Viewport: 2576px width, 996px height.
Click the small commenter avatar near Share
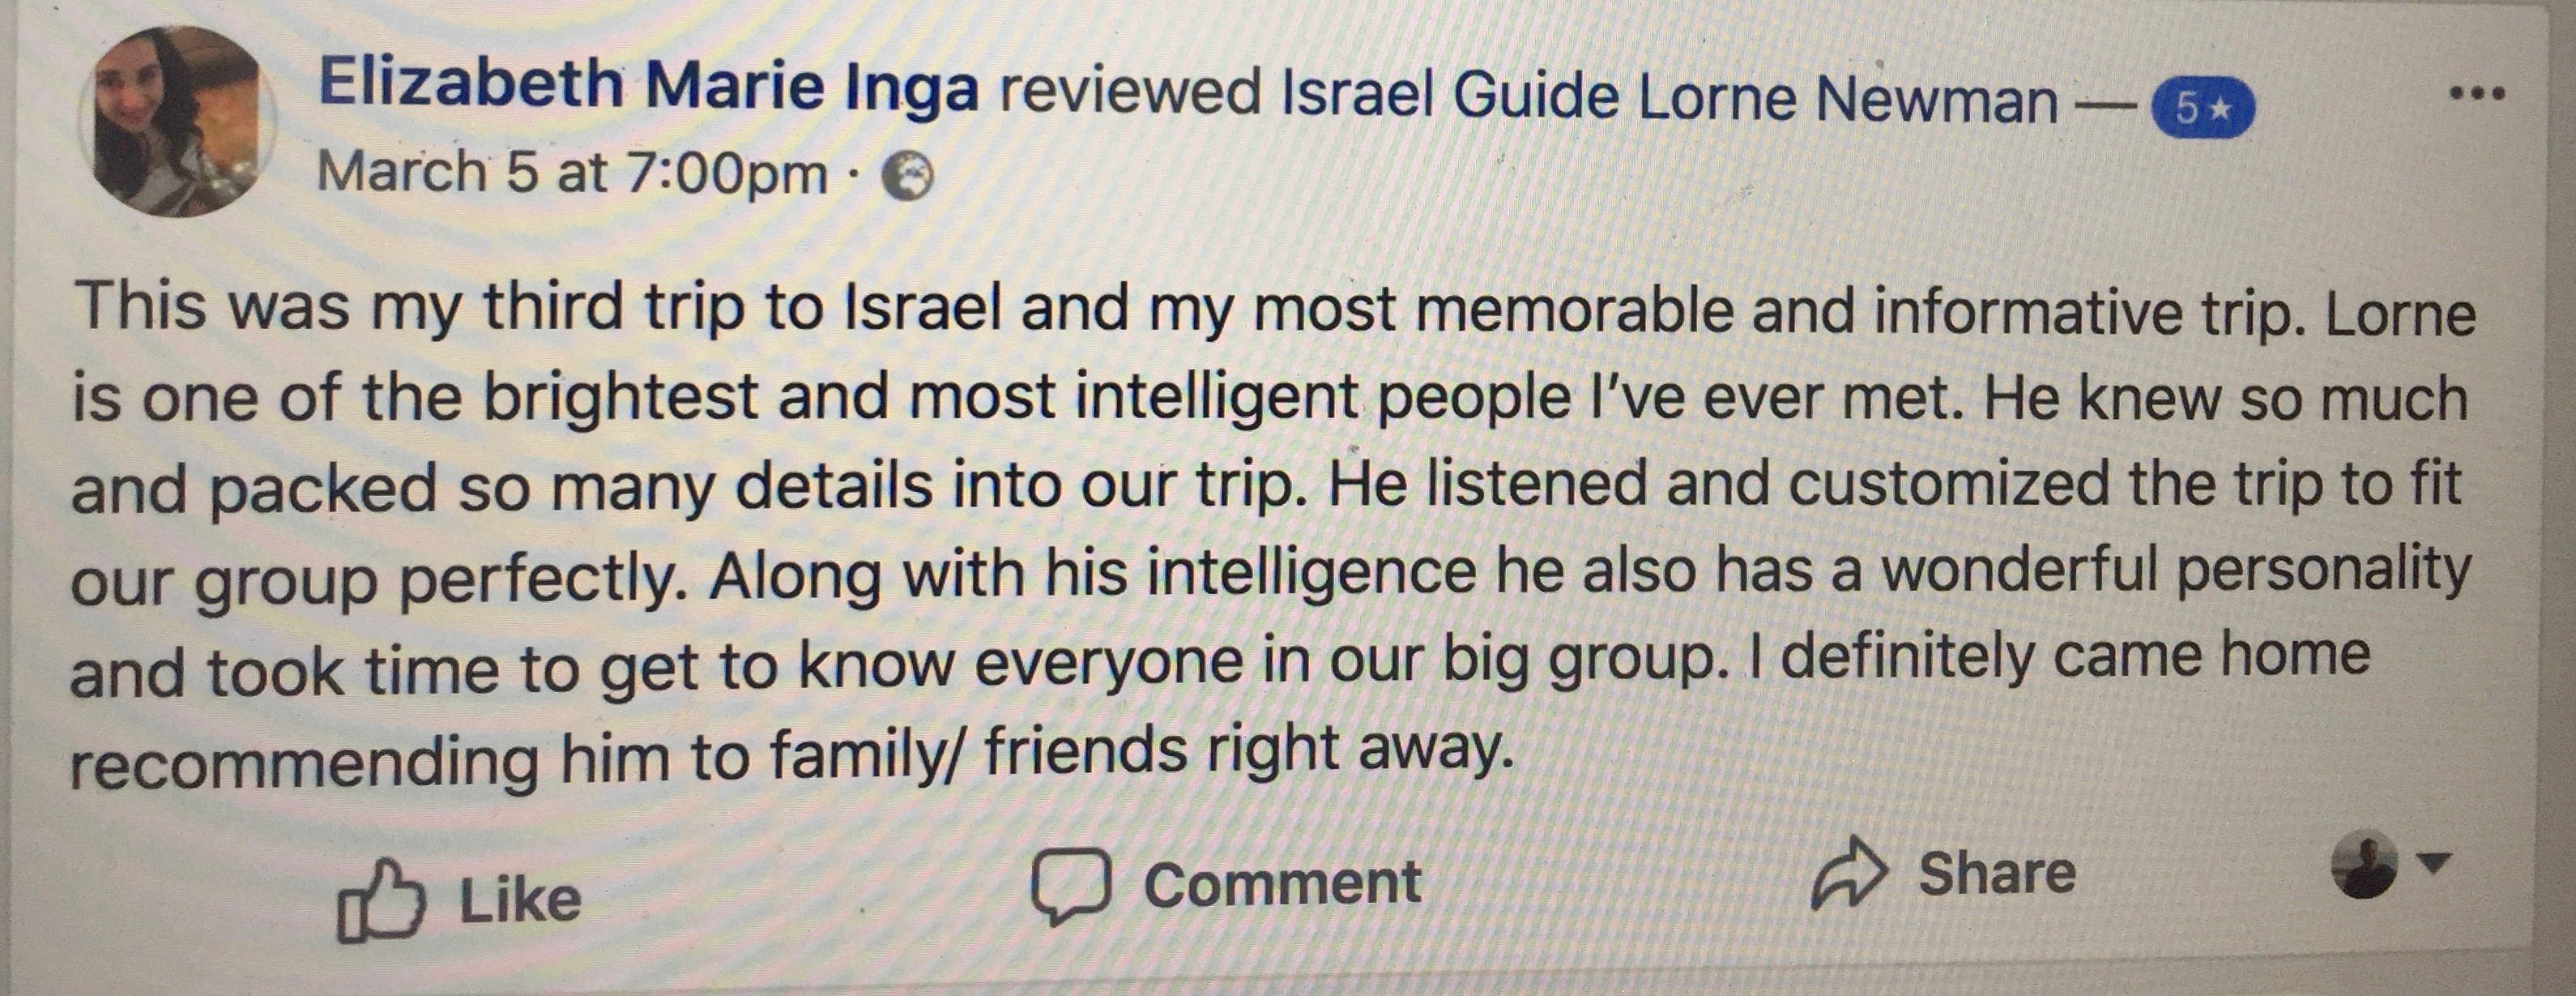[2364, 864]
